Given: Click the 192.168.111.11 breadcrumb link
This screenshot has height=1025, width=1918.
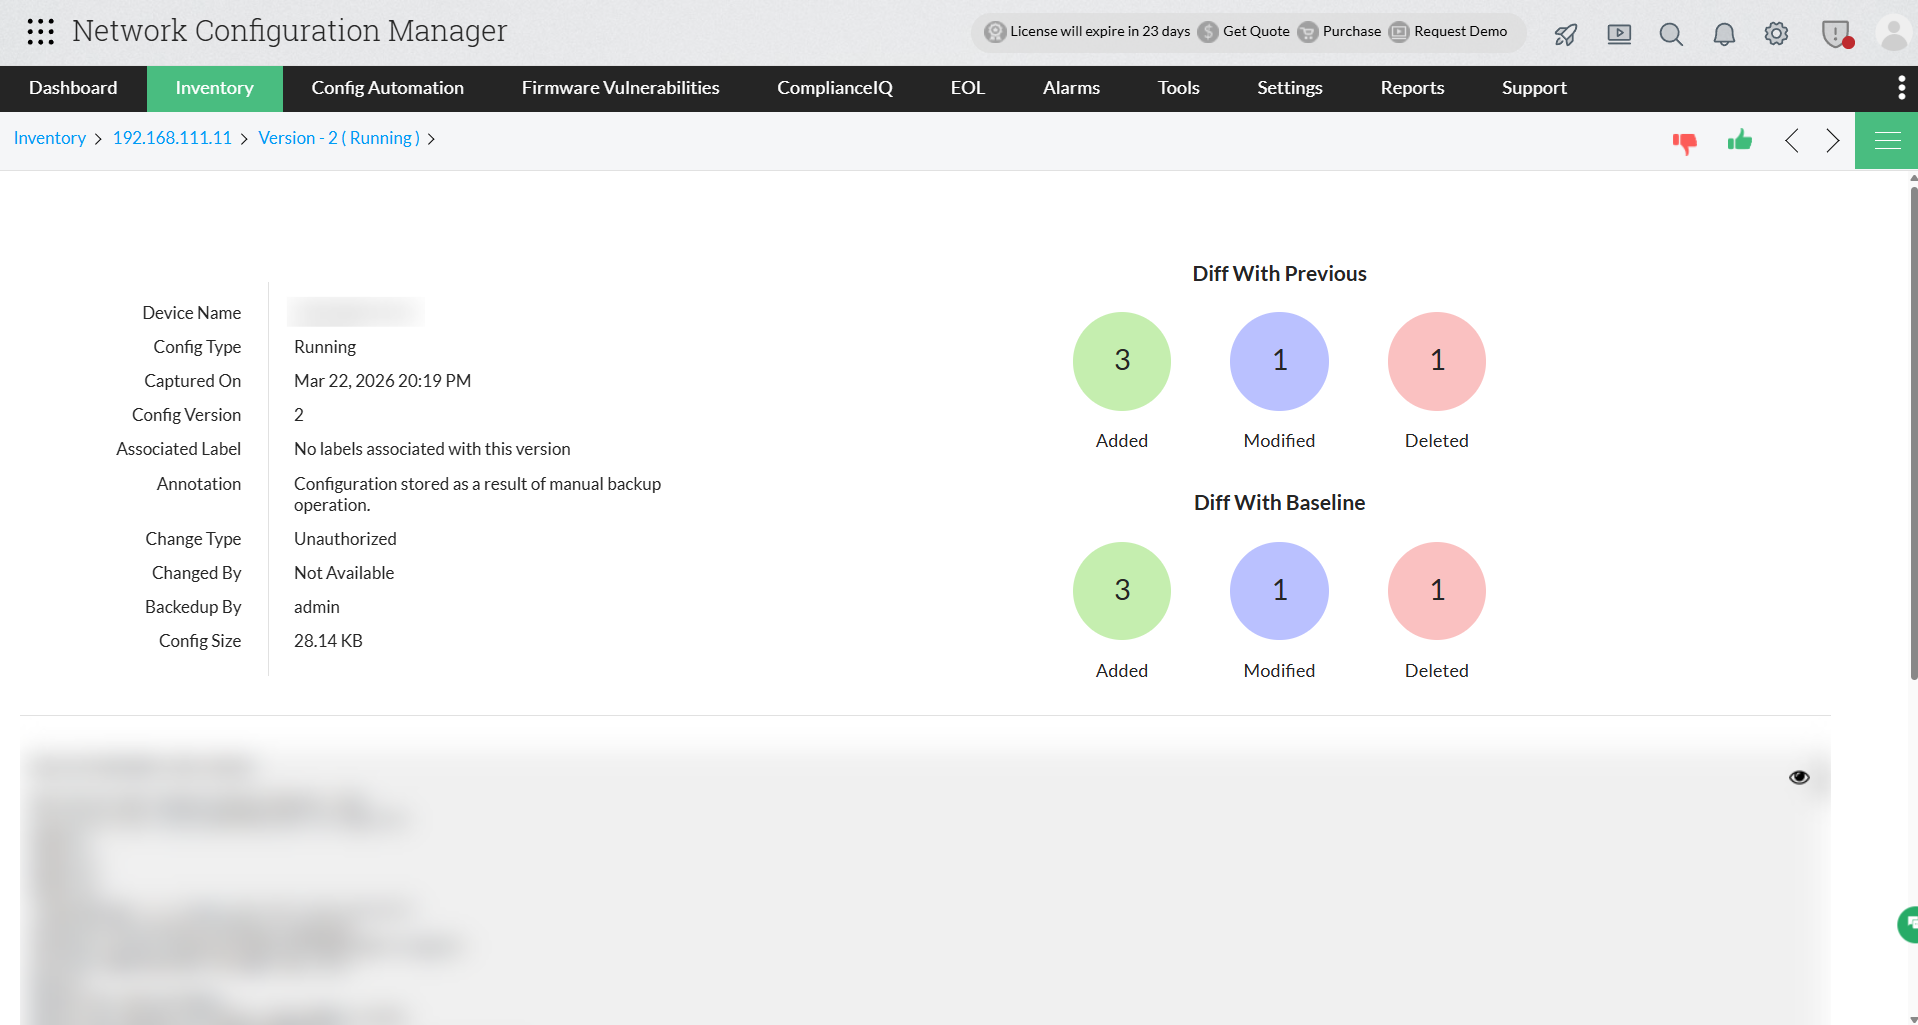Looking at the screenshot, I should [172, 138].
